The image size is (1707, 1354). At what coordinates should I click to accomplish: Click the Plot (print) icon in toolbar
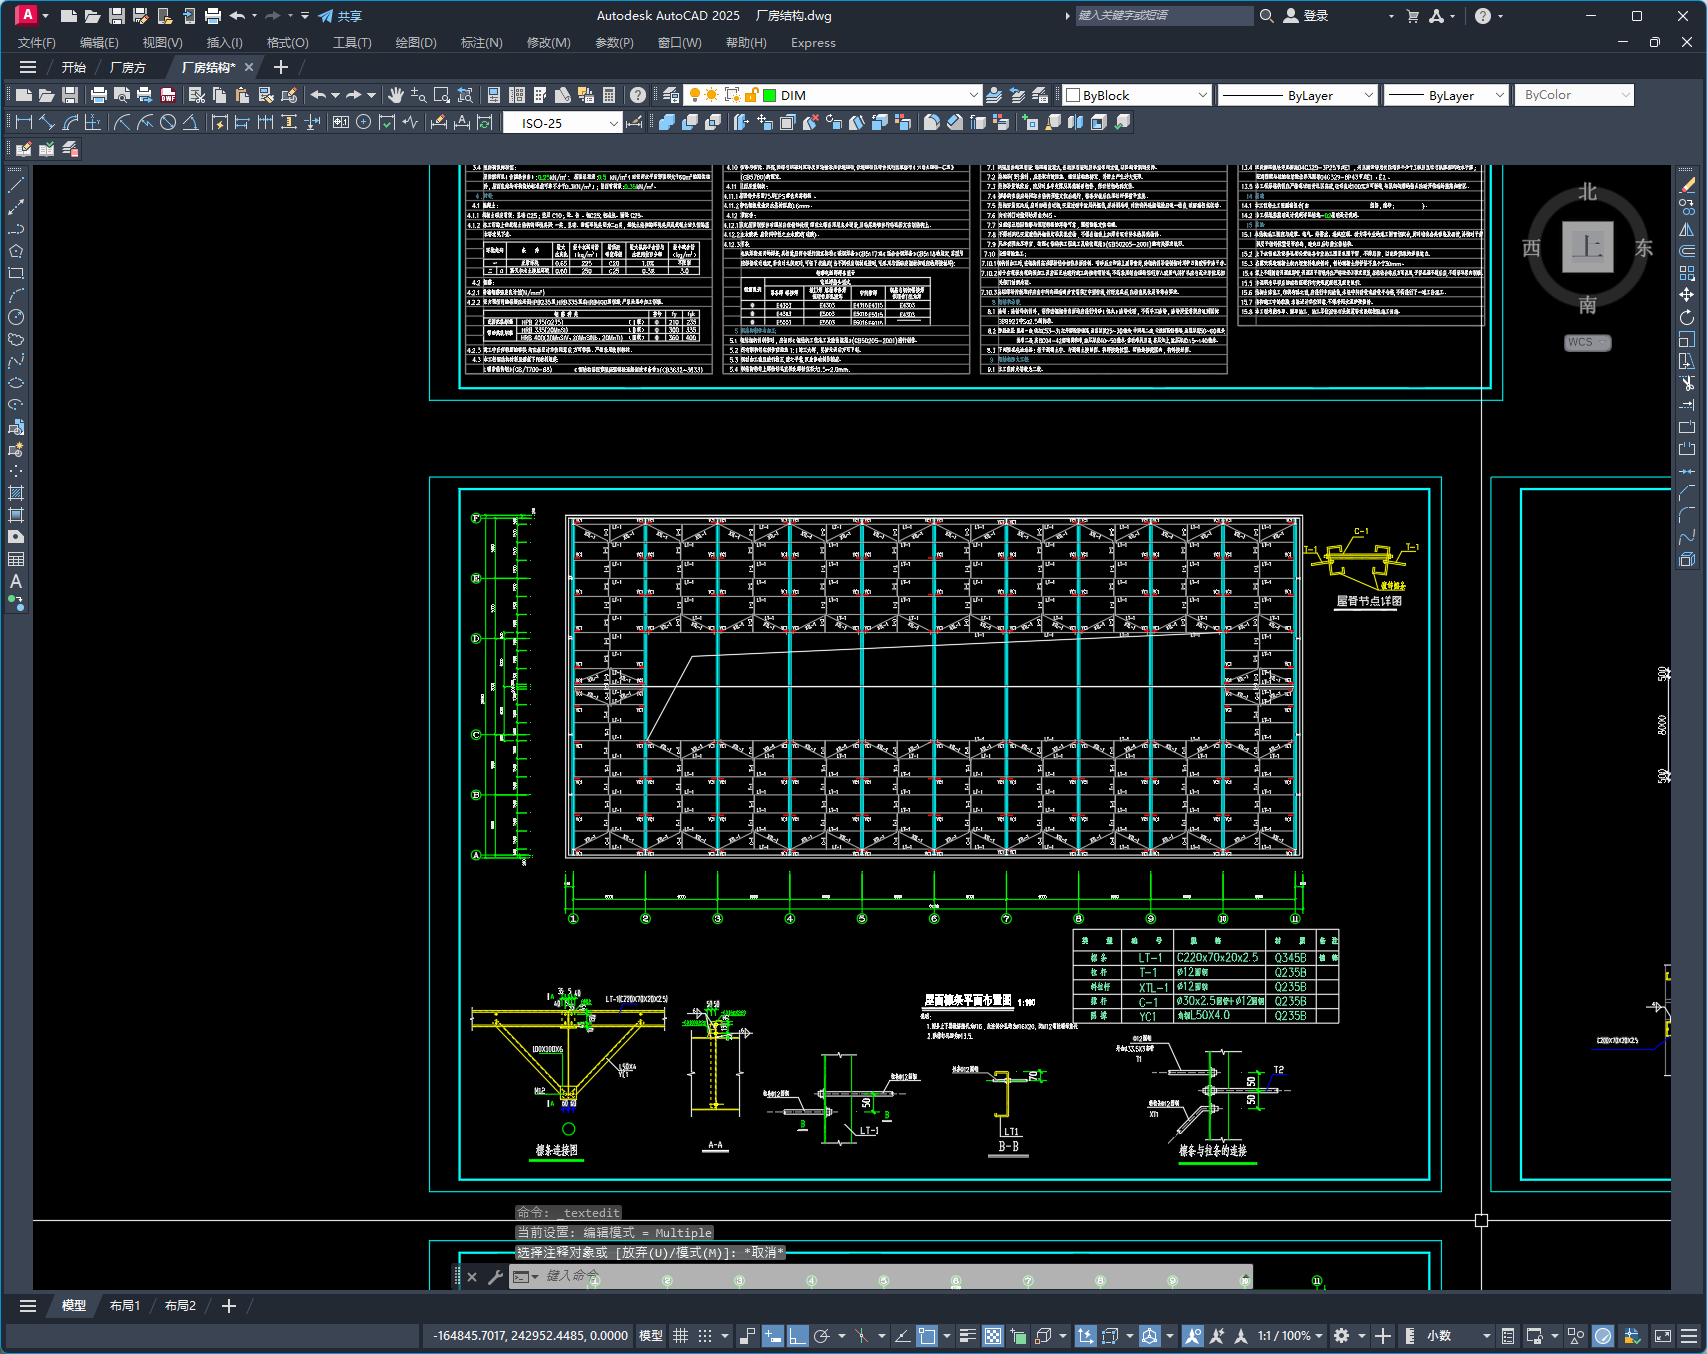point(98,95)
